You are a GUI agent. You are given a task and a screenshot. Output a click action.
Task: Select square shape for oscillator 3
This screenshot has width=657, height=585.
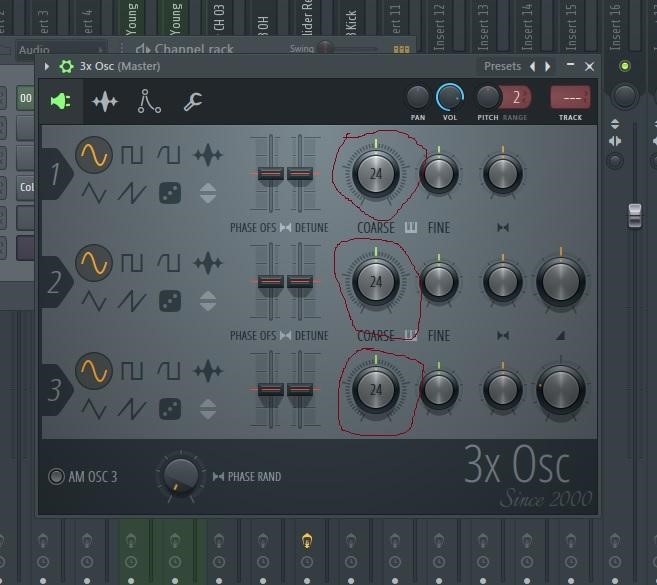point(132,371)
